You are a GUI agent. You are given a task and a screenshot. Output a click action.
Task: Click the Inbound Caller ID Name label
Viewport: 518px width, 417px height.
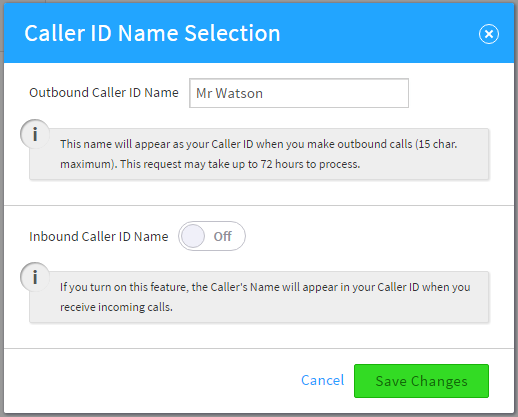point(99,236)
